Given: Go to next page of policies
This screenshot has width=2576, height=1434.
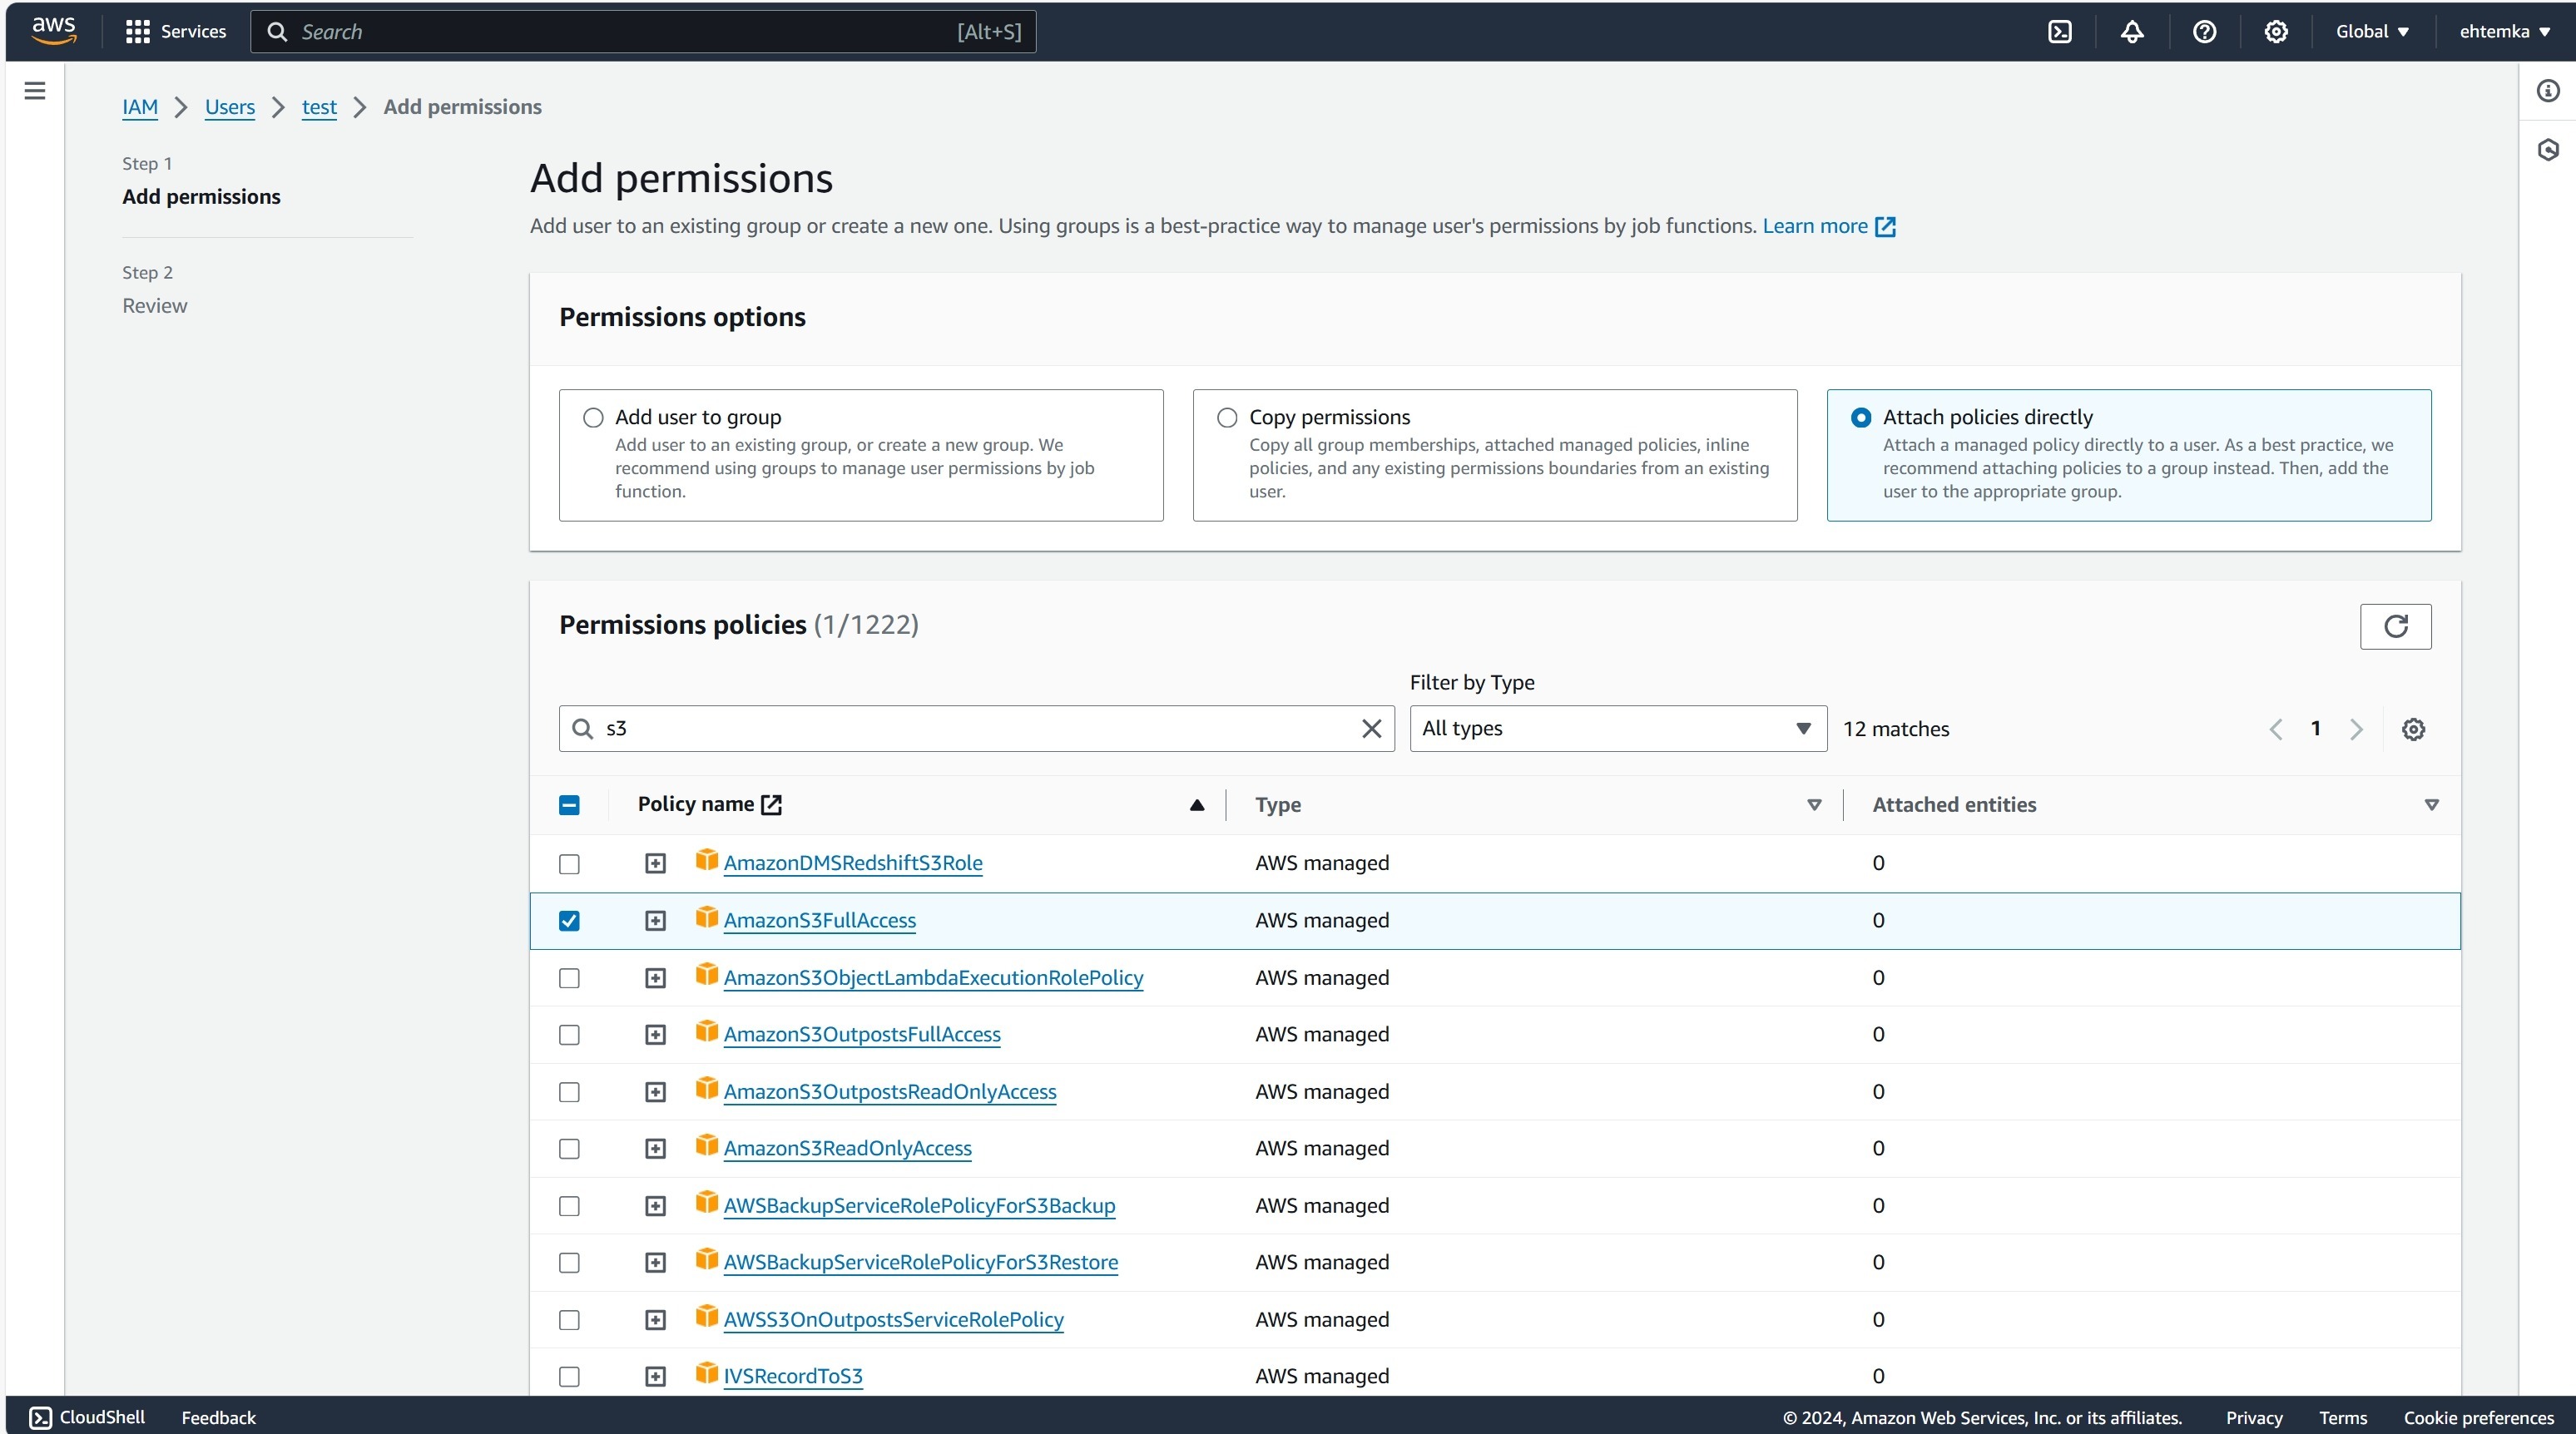Looking at the screenshot, I should click(2356, 729).
